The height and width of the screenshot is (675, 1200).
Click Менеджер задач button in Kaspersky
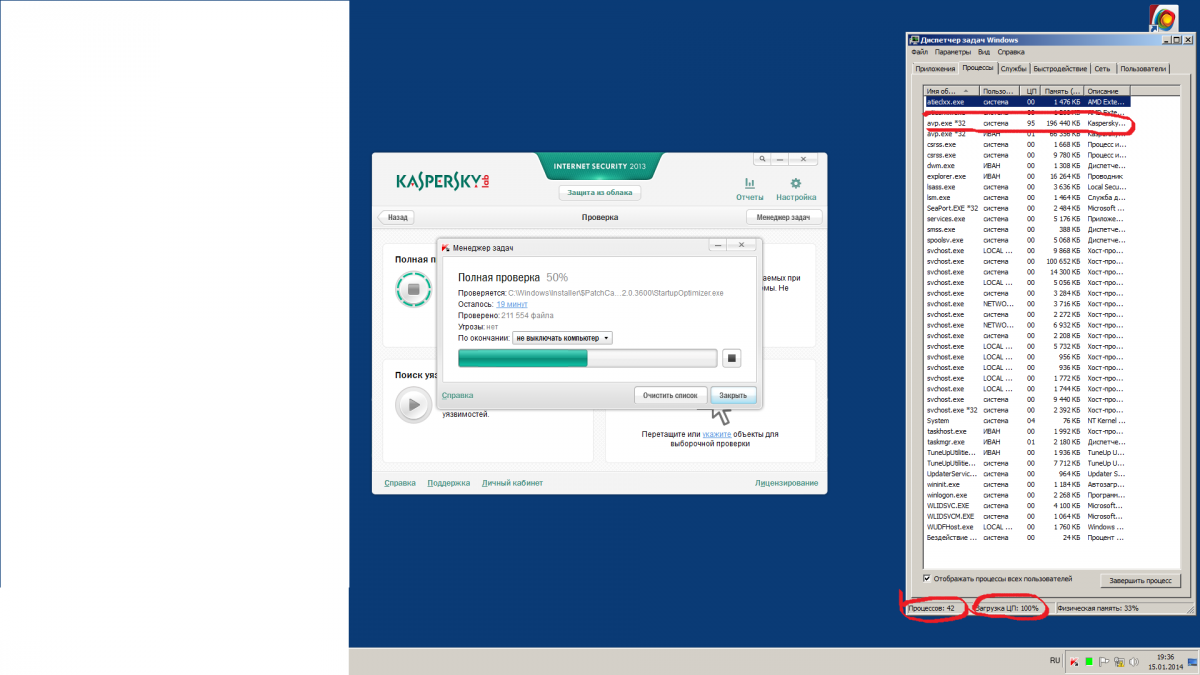point(784,217)
